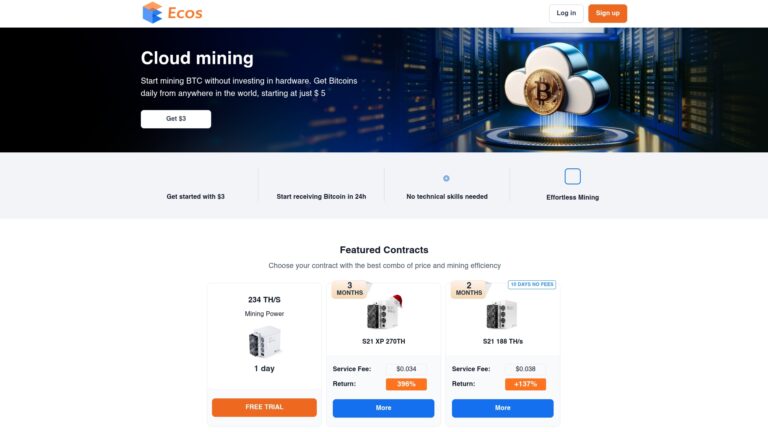
Task: Click the 3 Months badge
Action: click(x=351, y=288)
